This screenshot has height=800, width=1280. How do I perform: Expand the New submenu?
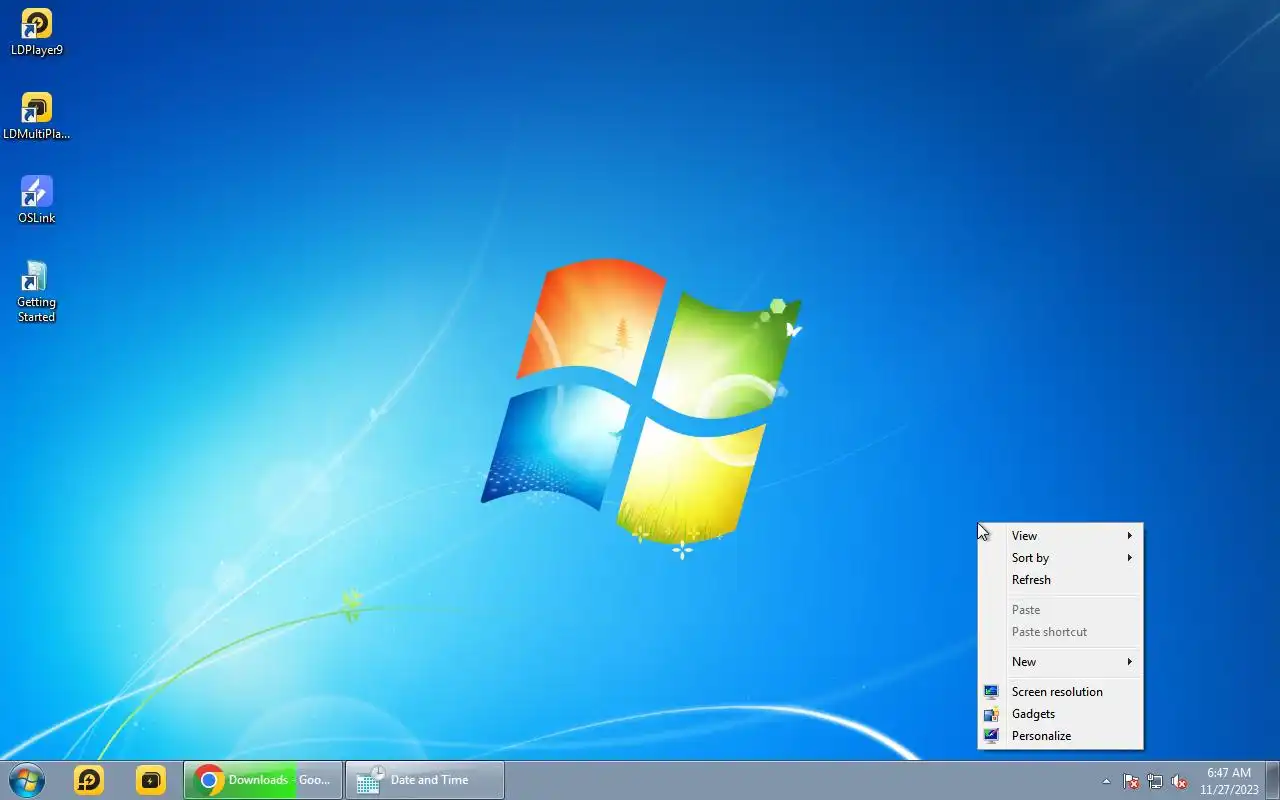click(x=1060, y=662)
